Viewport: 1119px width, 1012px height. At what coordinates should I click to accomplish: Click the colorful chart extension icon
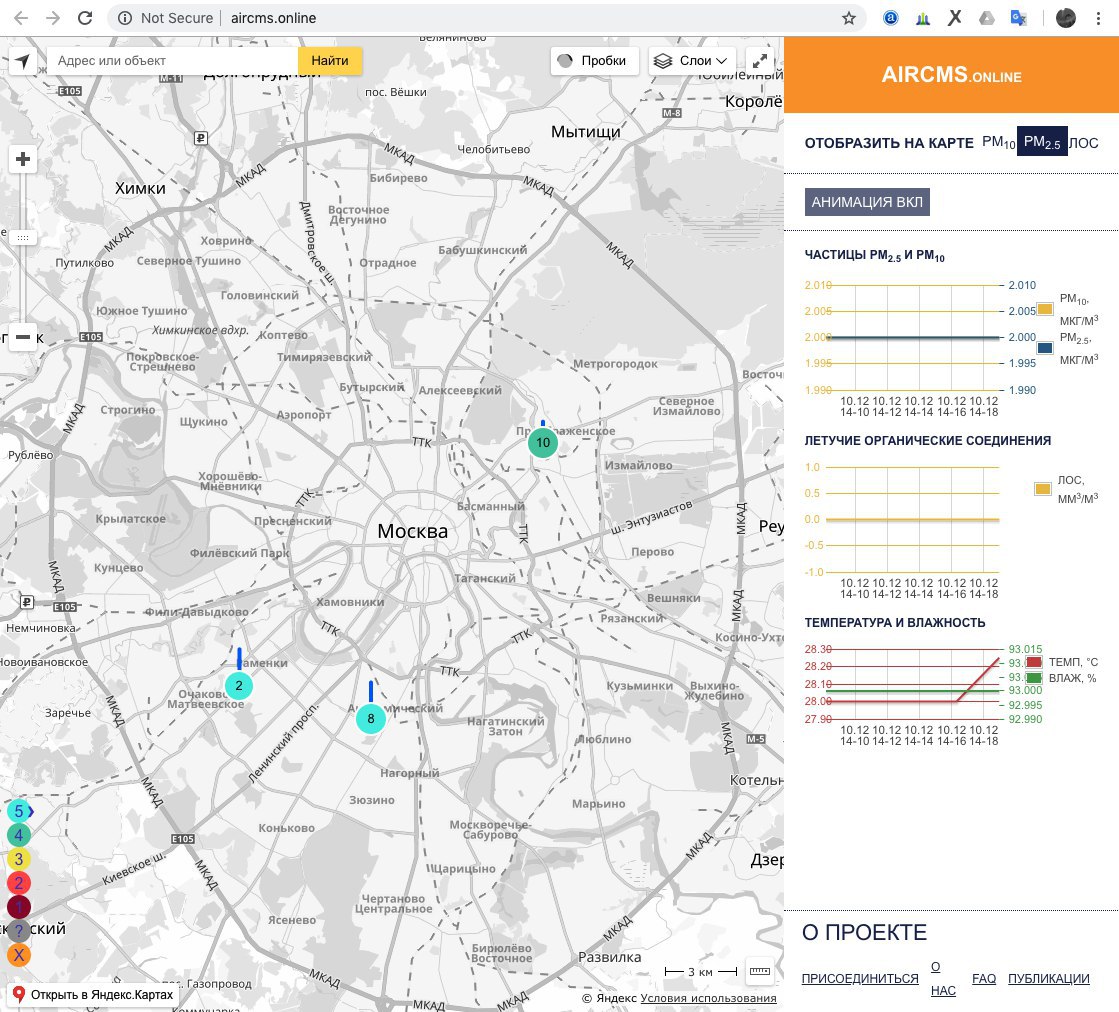point(923,19)
